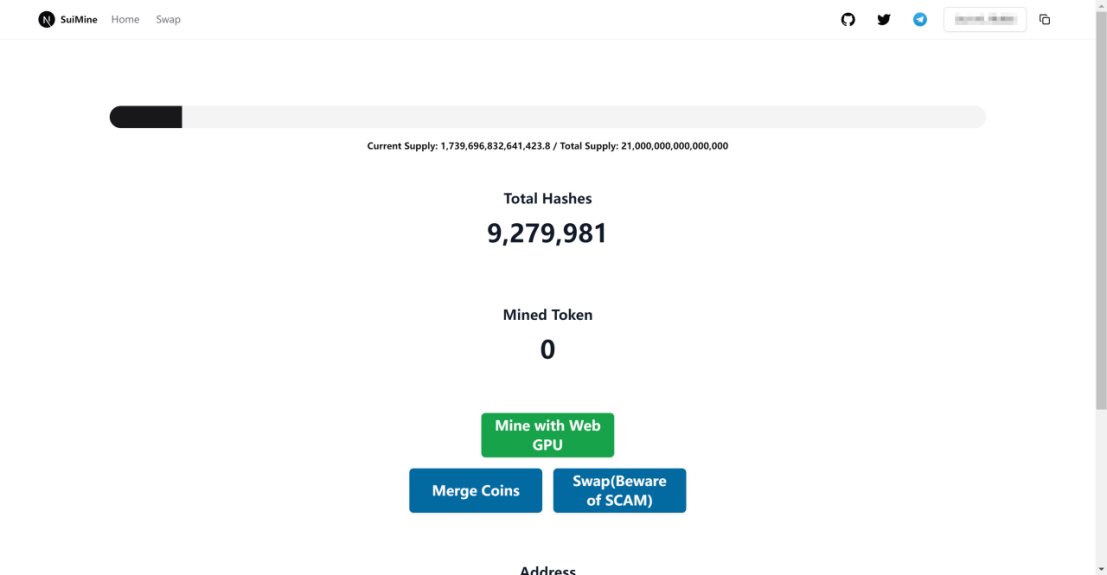Viewport: 1107px width, 575px height.
Task: Click the 9,279,981 hashes value
Action: coord(547,234)
